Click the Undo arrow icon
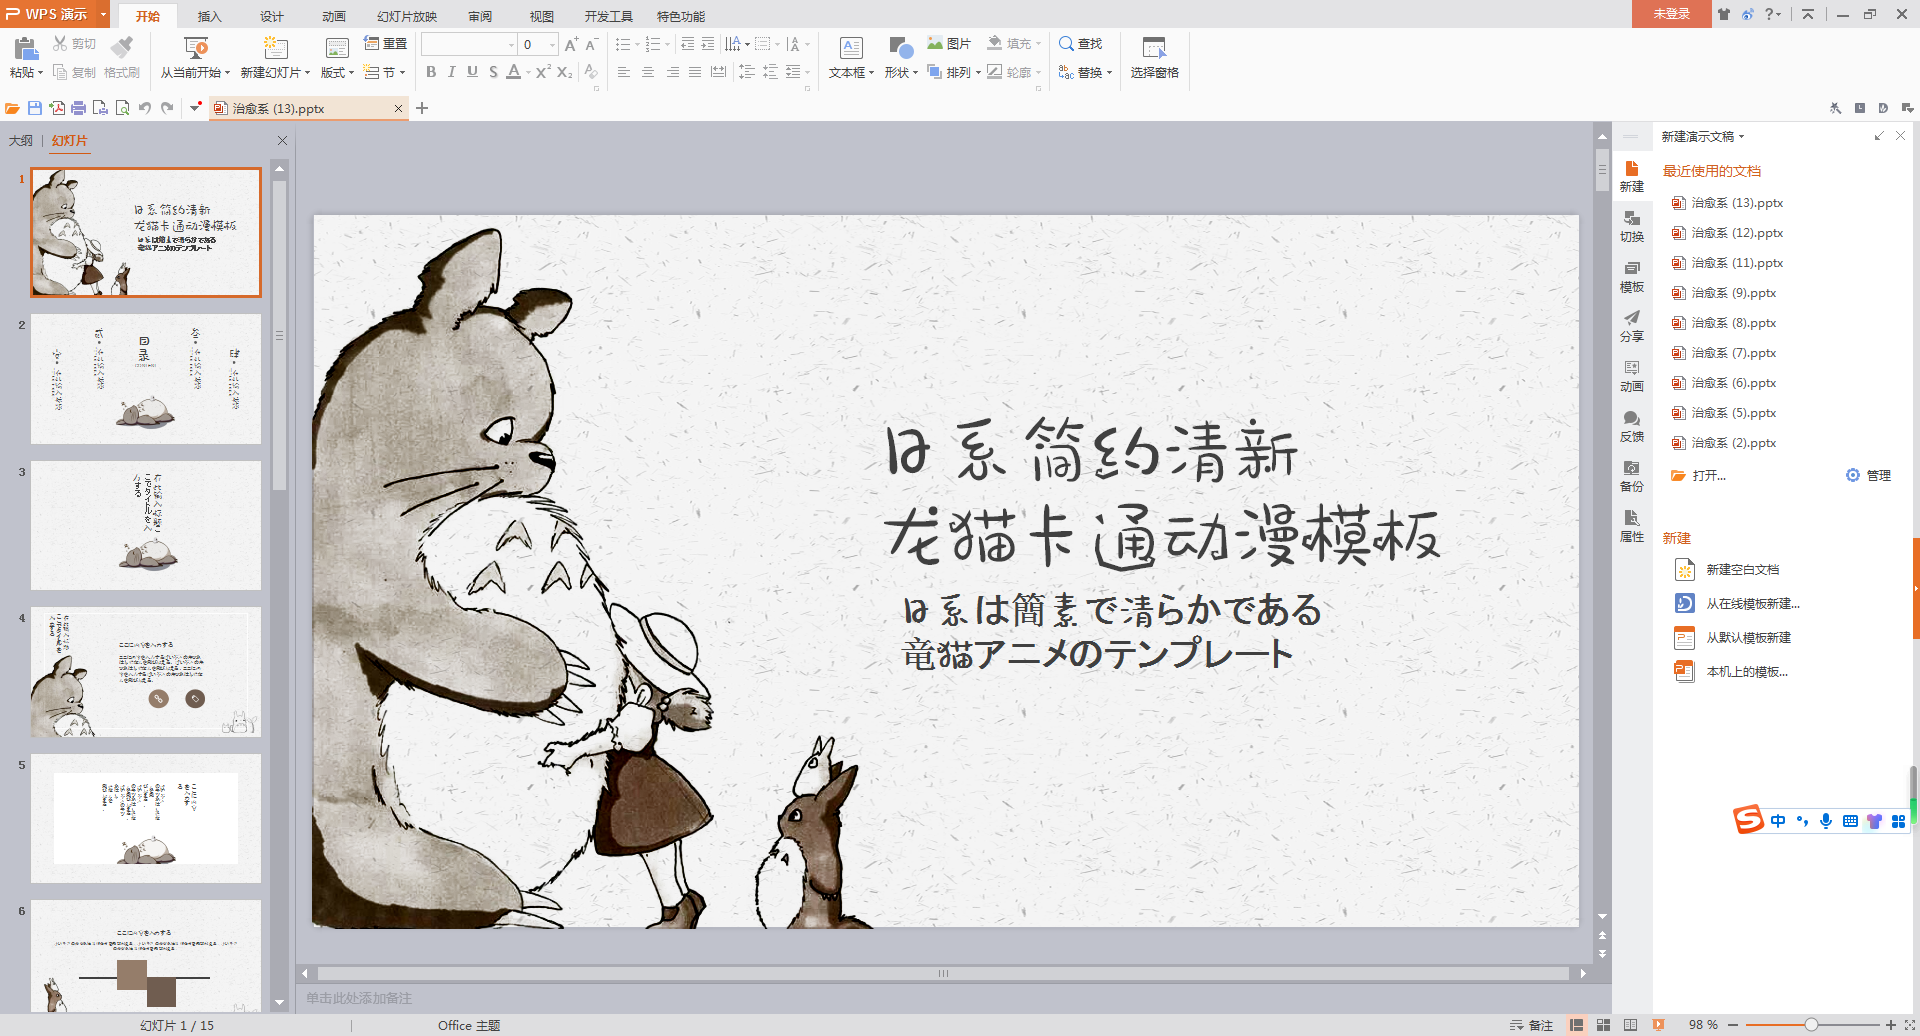 coord(145,108)
